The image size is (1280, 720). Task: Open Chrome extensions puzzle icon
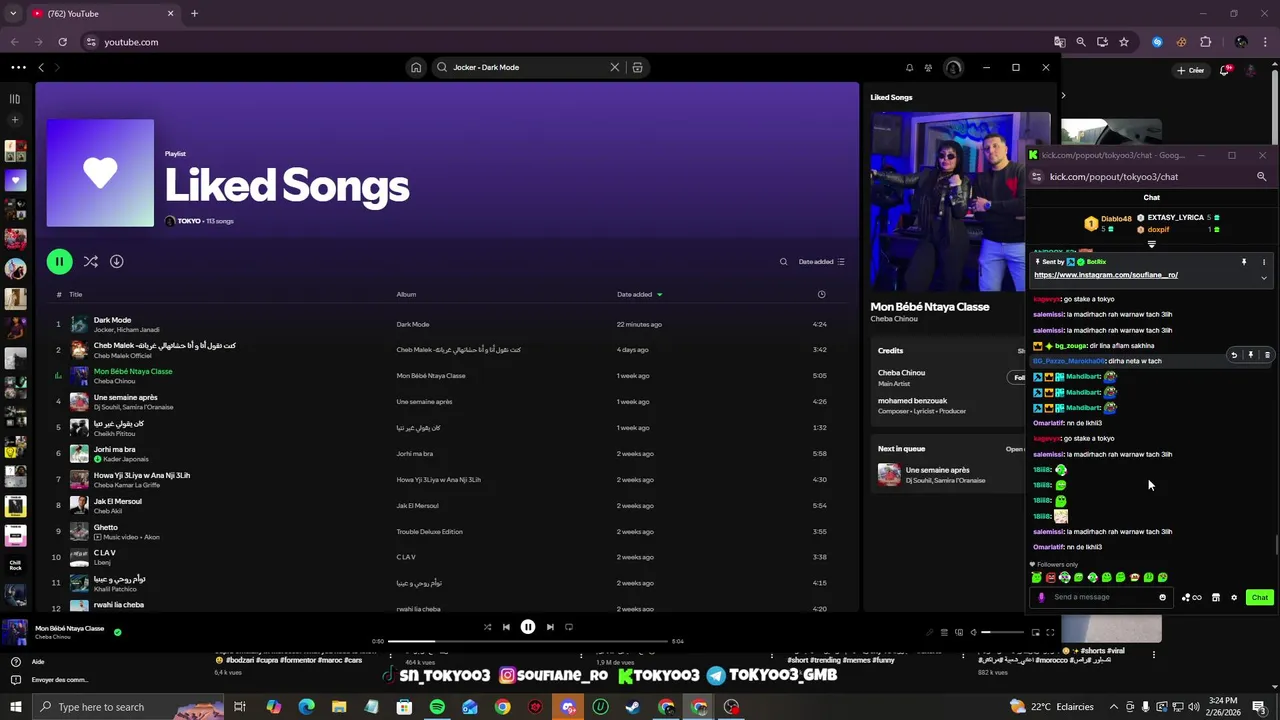pyautogui.click(x=1205, y=42)
